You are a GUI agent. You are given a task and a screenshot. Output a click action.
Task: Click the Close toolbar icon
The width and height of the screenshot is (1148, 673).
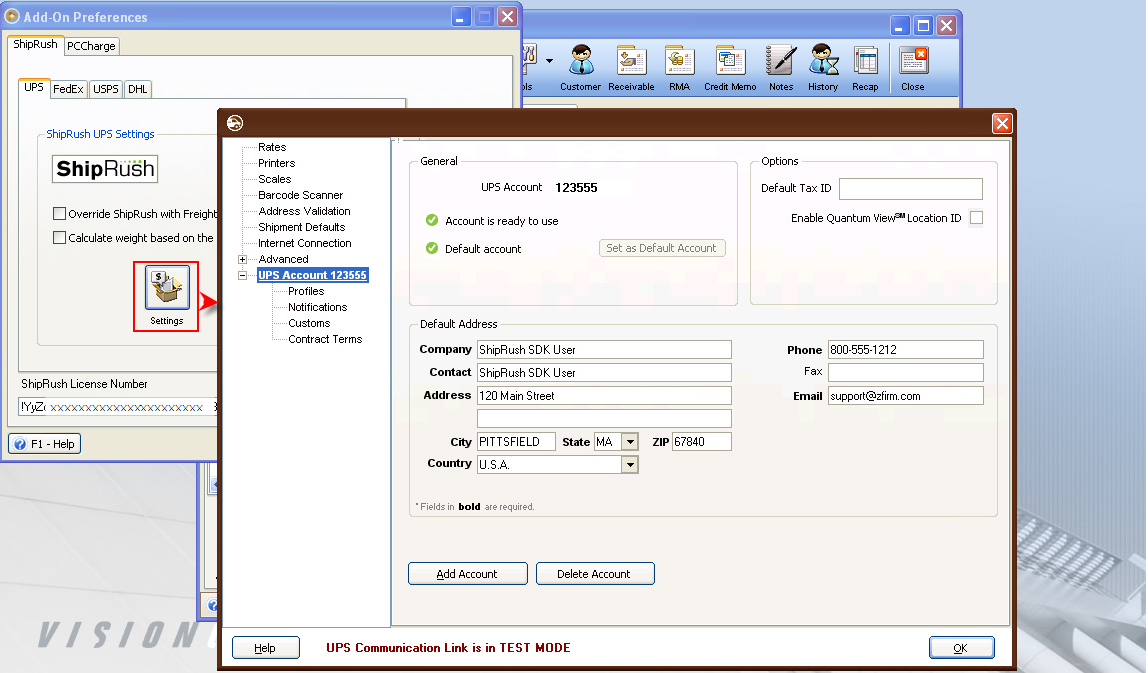coord(913,68)
